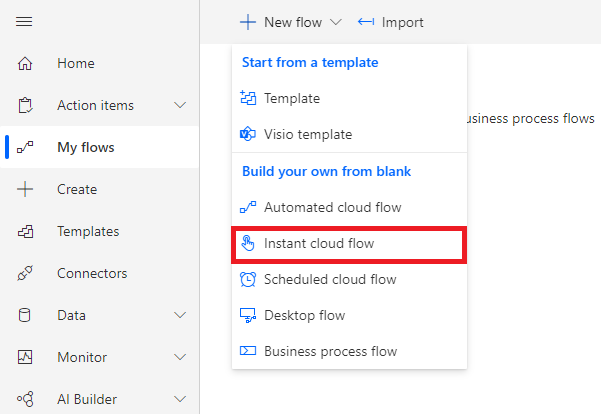Click the Monitor chart icon
602x415 pixels.
(x=25, y=357)
